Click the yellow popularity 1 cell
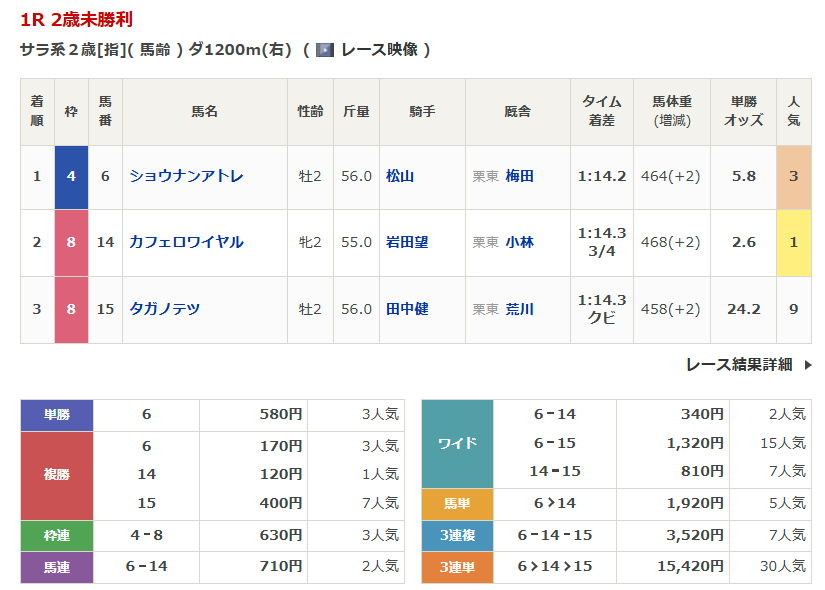 tap(793, 242)
